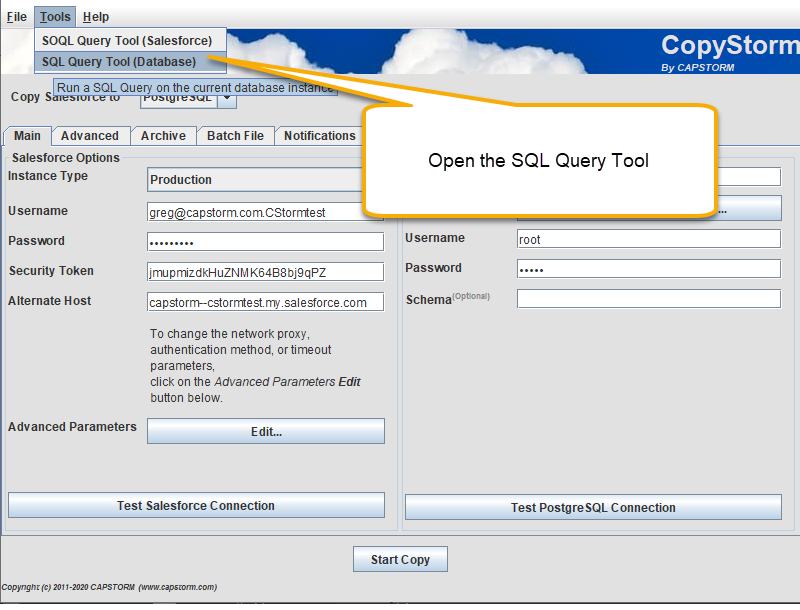800x610 pixels.
Task: Click the Security Token field
Action: [x=265, y=272]
